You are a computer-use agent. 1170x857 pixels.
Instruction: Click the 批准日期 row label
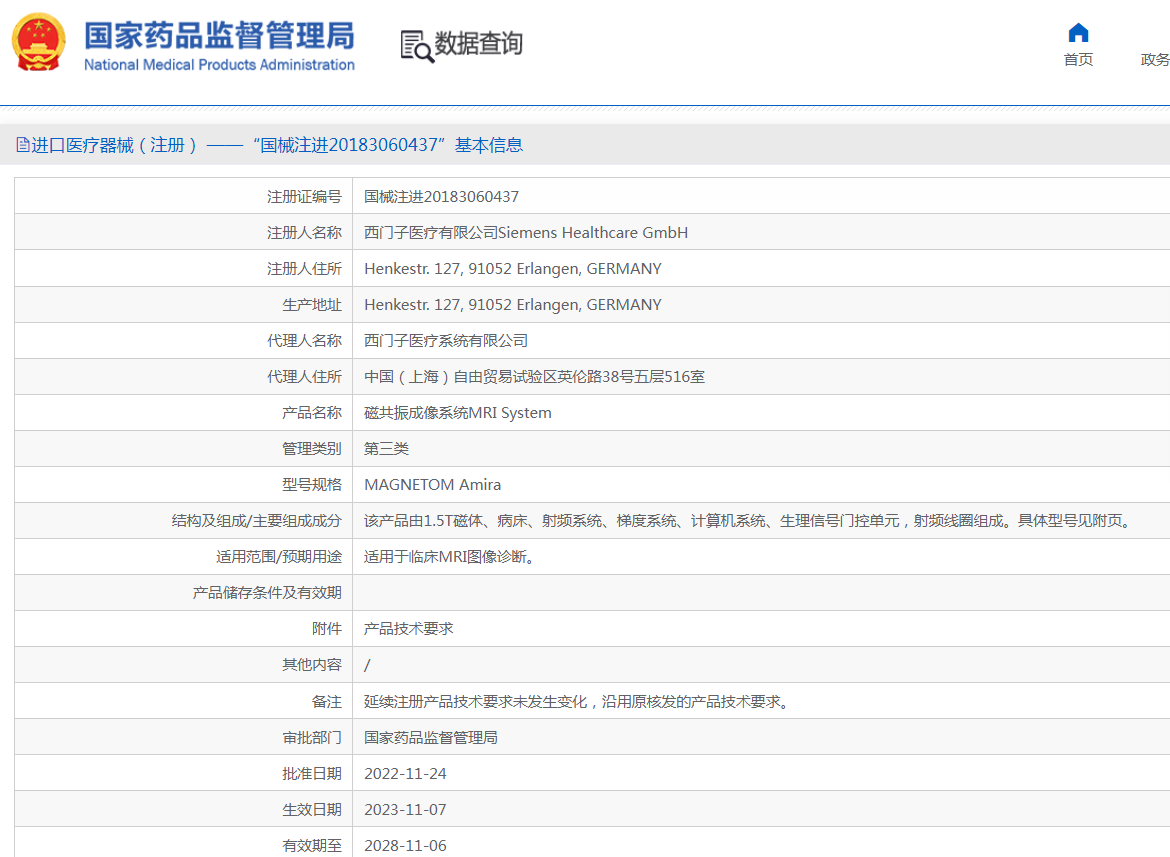point(311,773)
